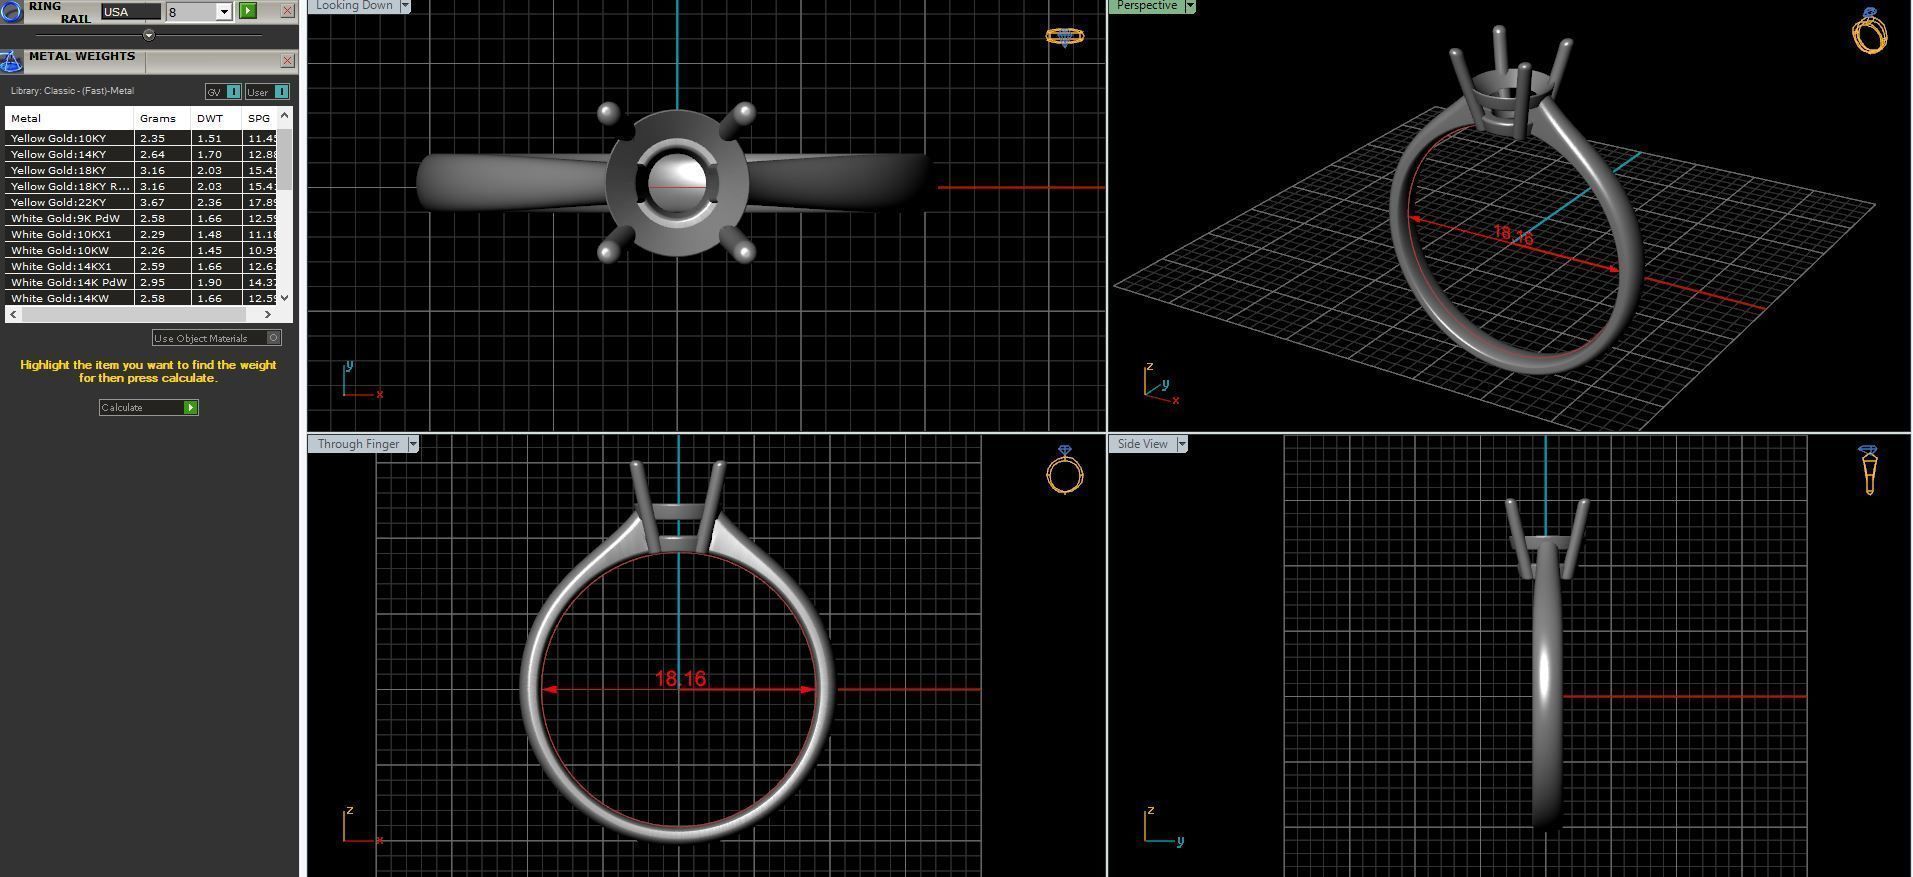The height and width of the screenshot is (877, 1913).
Task: Close the Ring Rail panel
Action: (287, 11)
